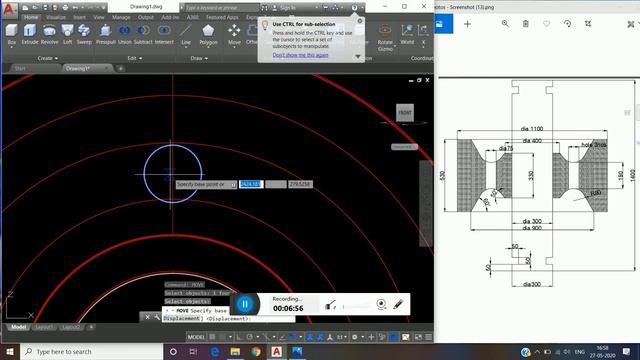Open the dropdown arrow under Move
The image size is (640, 360).
click(234, 47)
